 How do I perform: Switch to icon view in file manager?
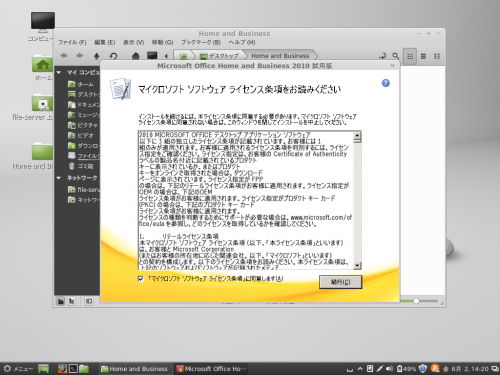[410, 56]
